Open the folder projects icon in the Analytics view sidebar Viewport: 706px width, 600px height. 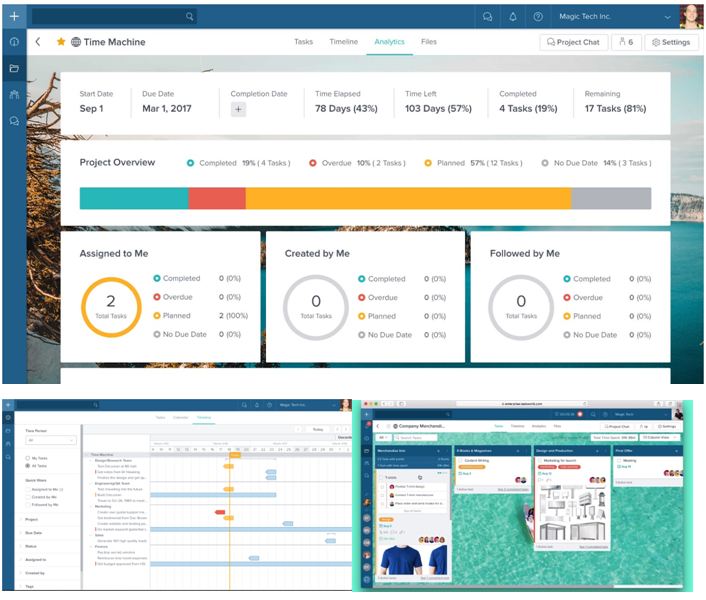pos(14,68)
